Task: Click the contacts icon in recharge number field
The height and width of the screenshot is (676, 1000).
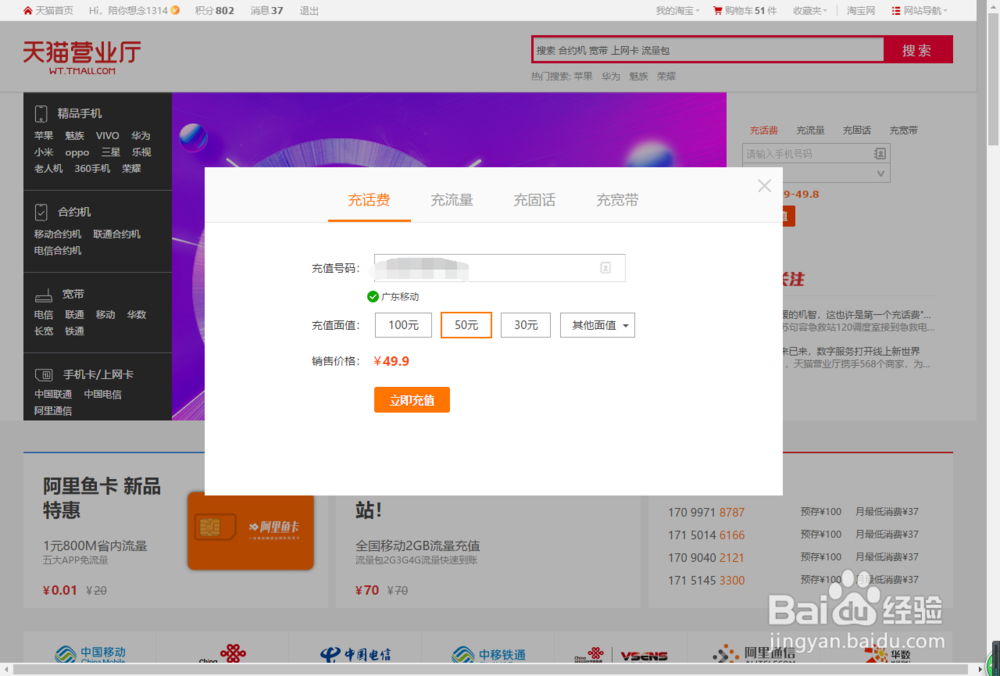Action: click(605, 268)
